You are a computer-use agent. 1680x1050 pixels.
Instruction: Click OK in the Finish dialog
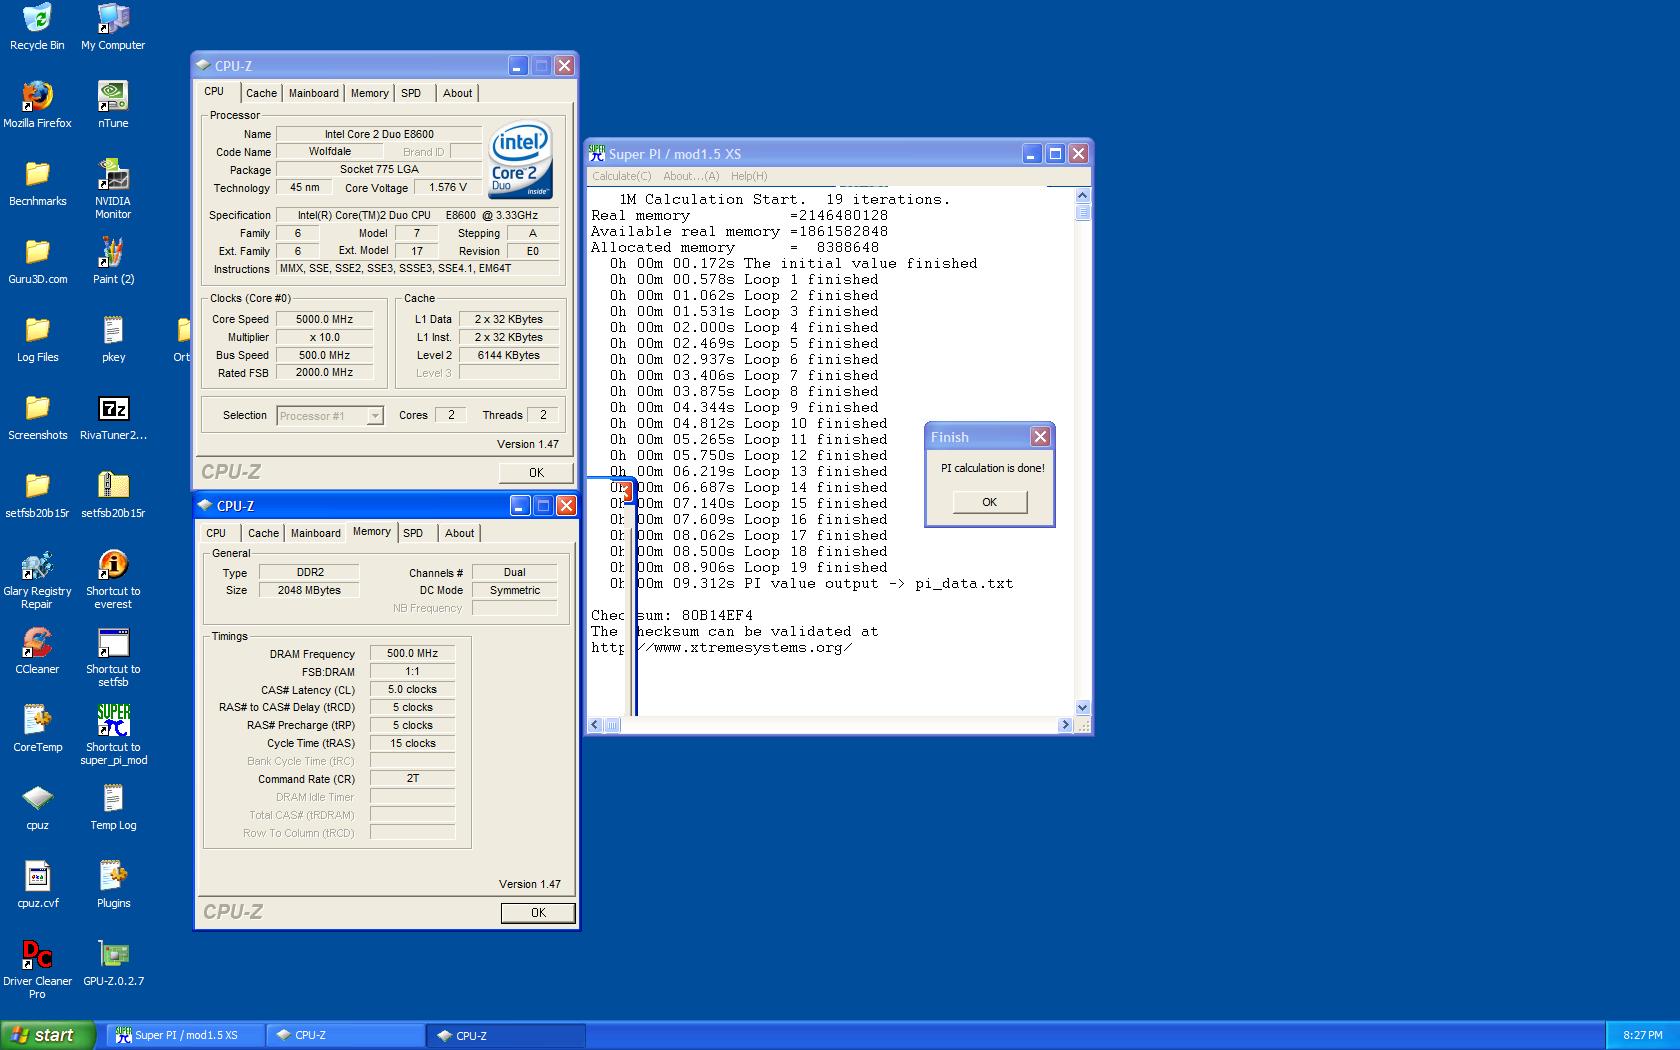pos(989,502)
